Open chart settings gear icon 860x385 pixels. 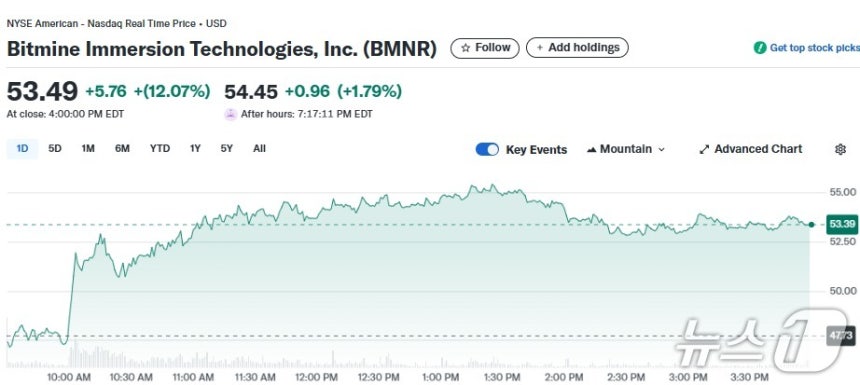[x=840, y=149]
